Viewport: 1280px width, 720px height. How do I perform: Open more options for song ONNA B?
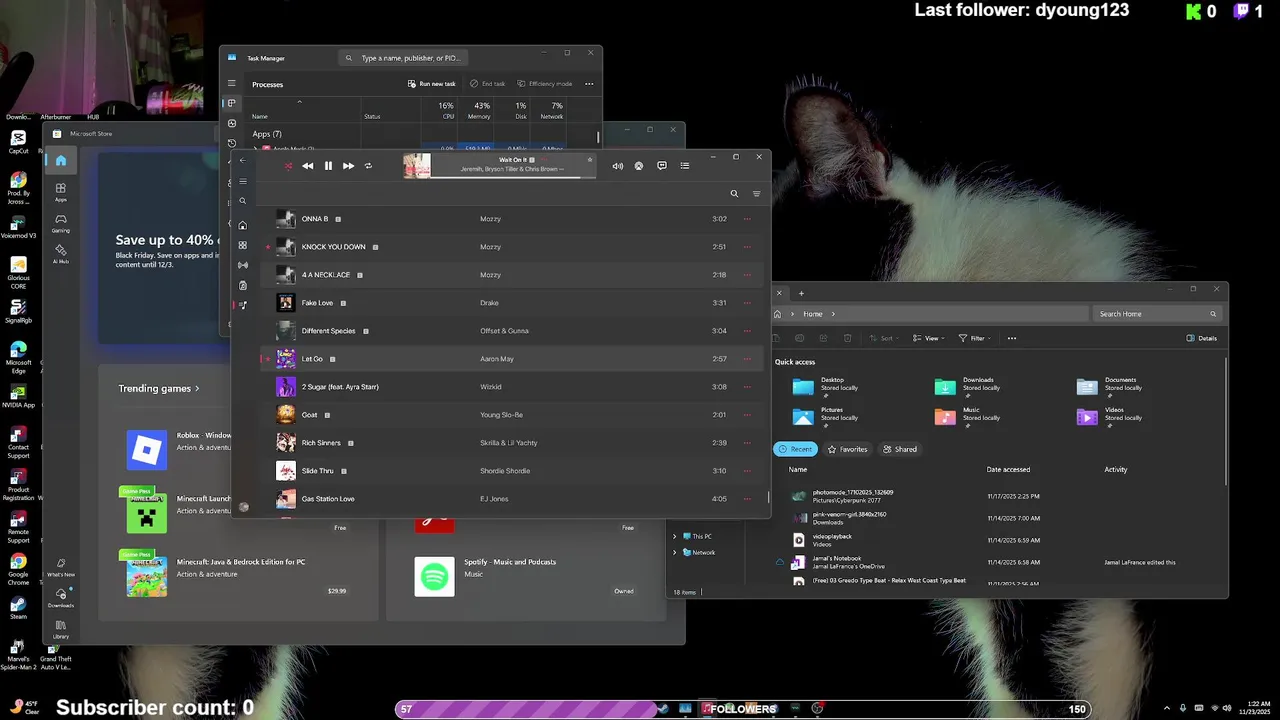coord(747,219)
